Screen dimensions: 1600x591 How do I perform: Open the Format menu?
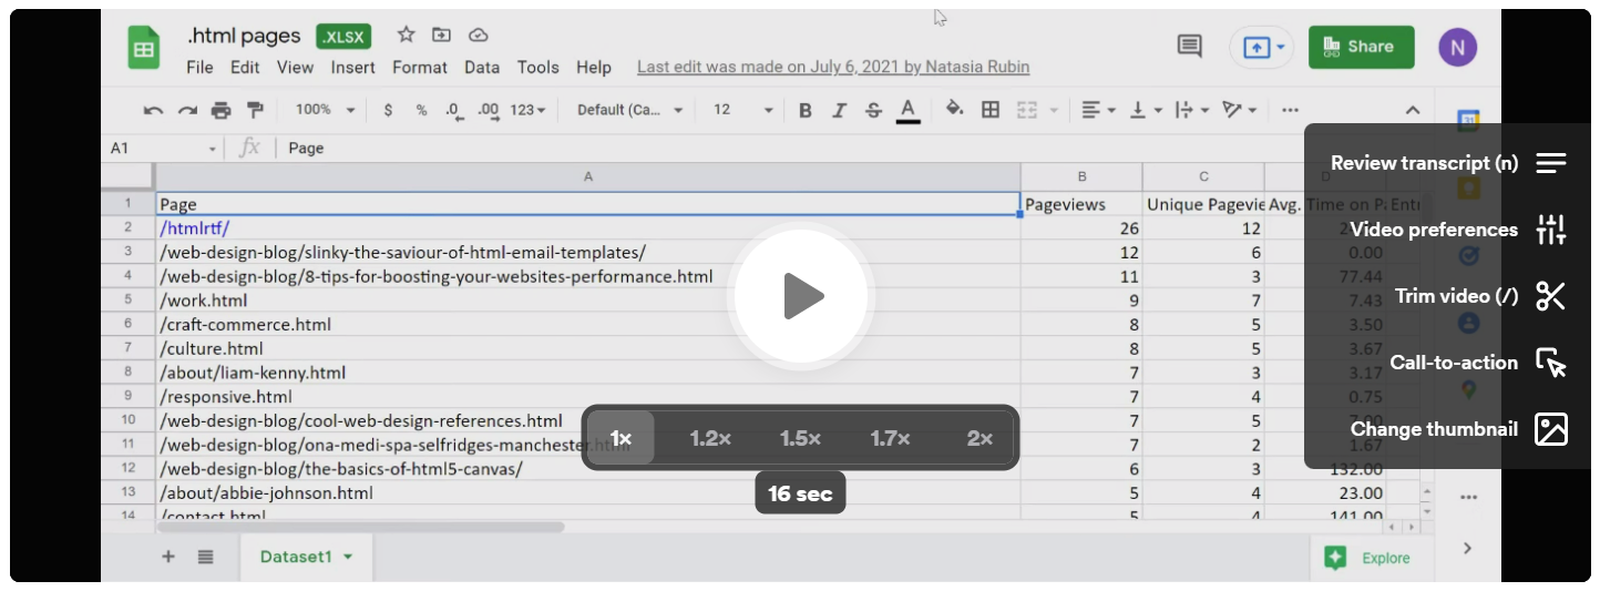(x=419, y=67)
